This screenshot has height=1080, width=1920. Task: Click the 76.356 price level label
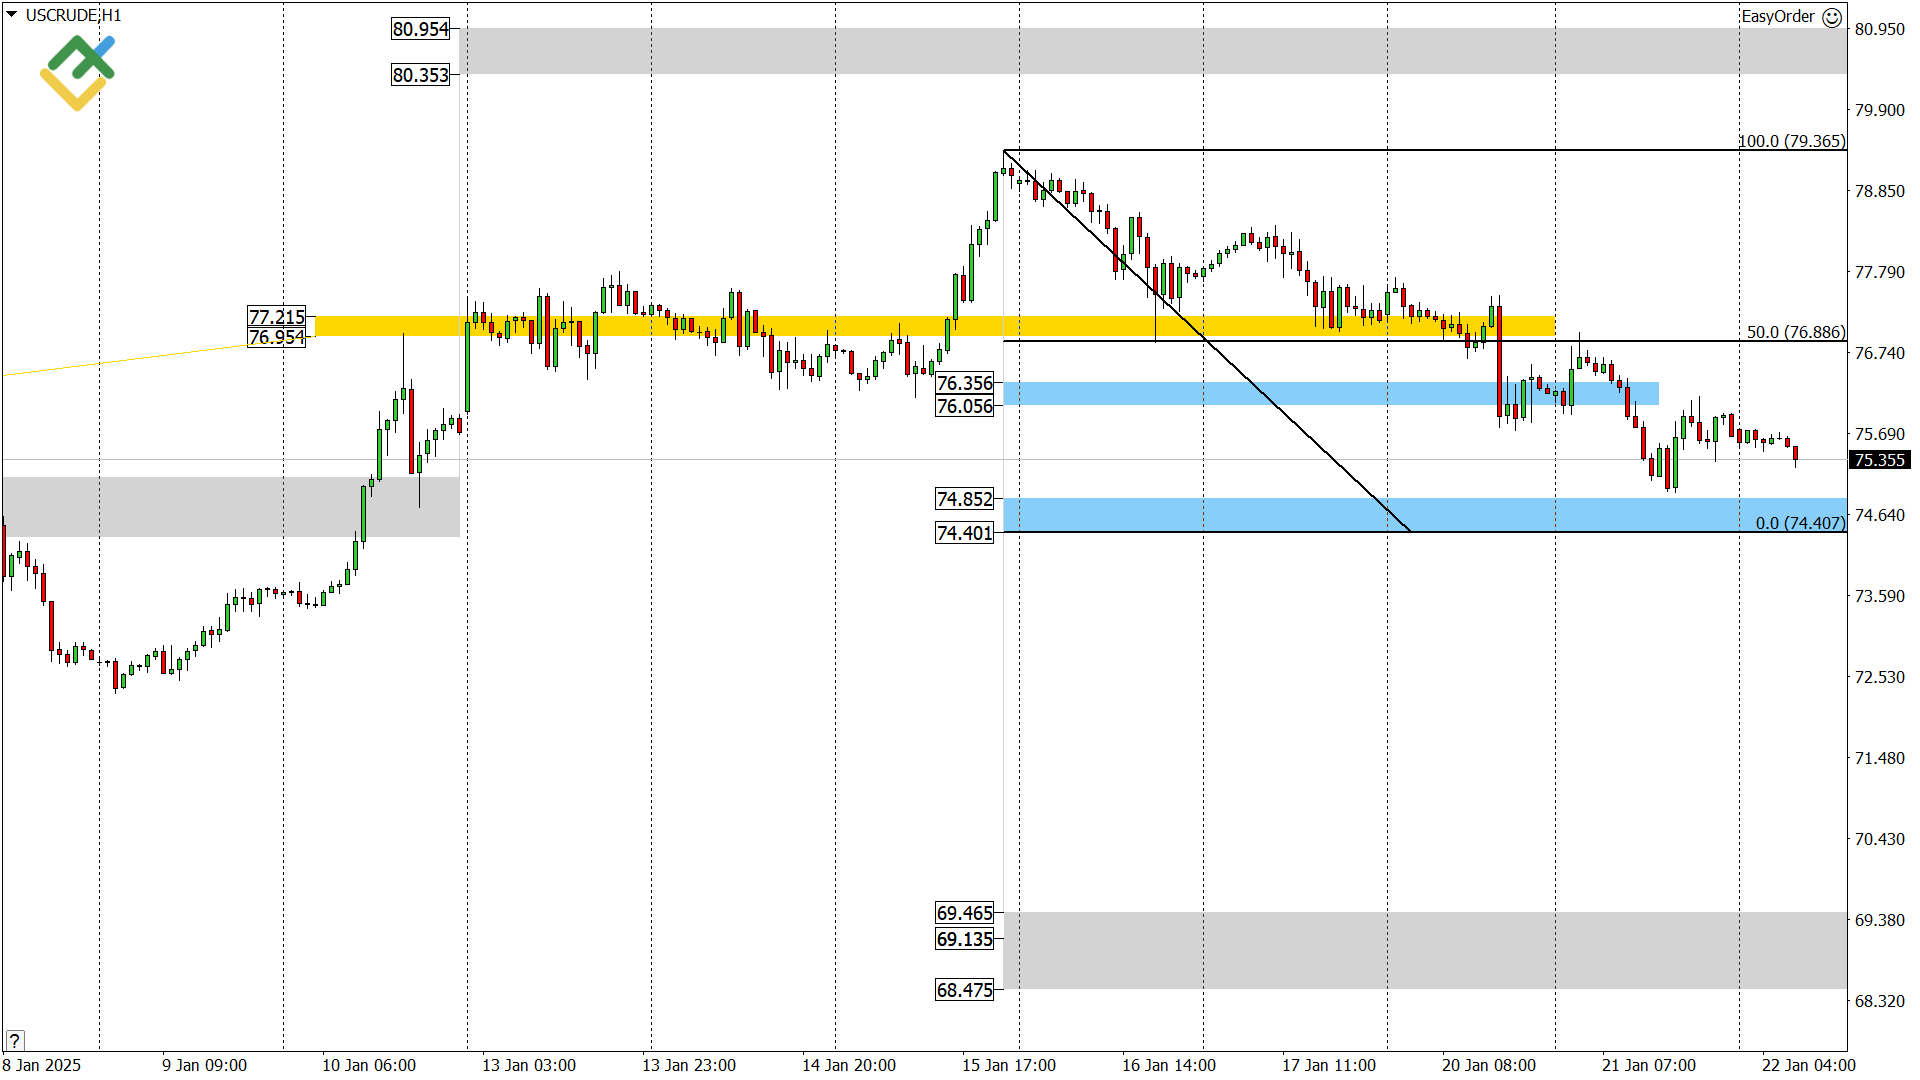point(964,383)
